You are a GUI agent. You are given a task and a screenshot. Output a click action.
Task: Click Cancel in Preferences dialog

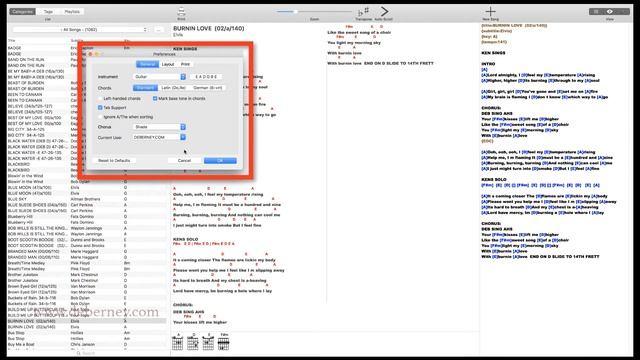(x=184, y=161)
